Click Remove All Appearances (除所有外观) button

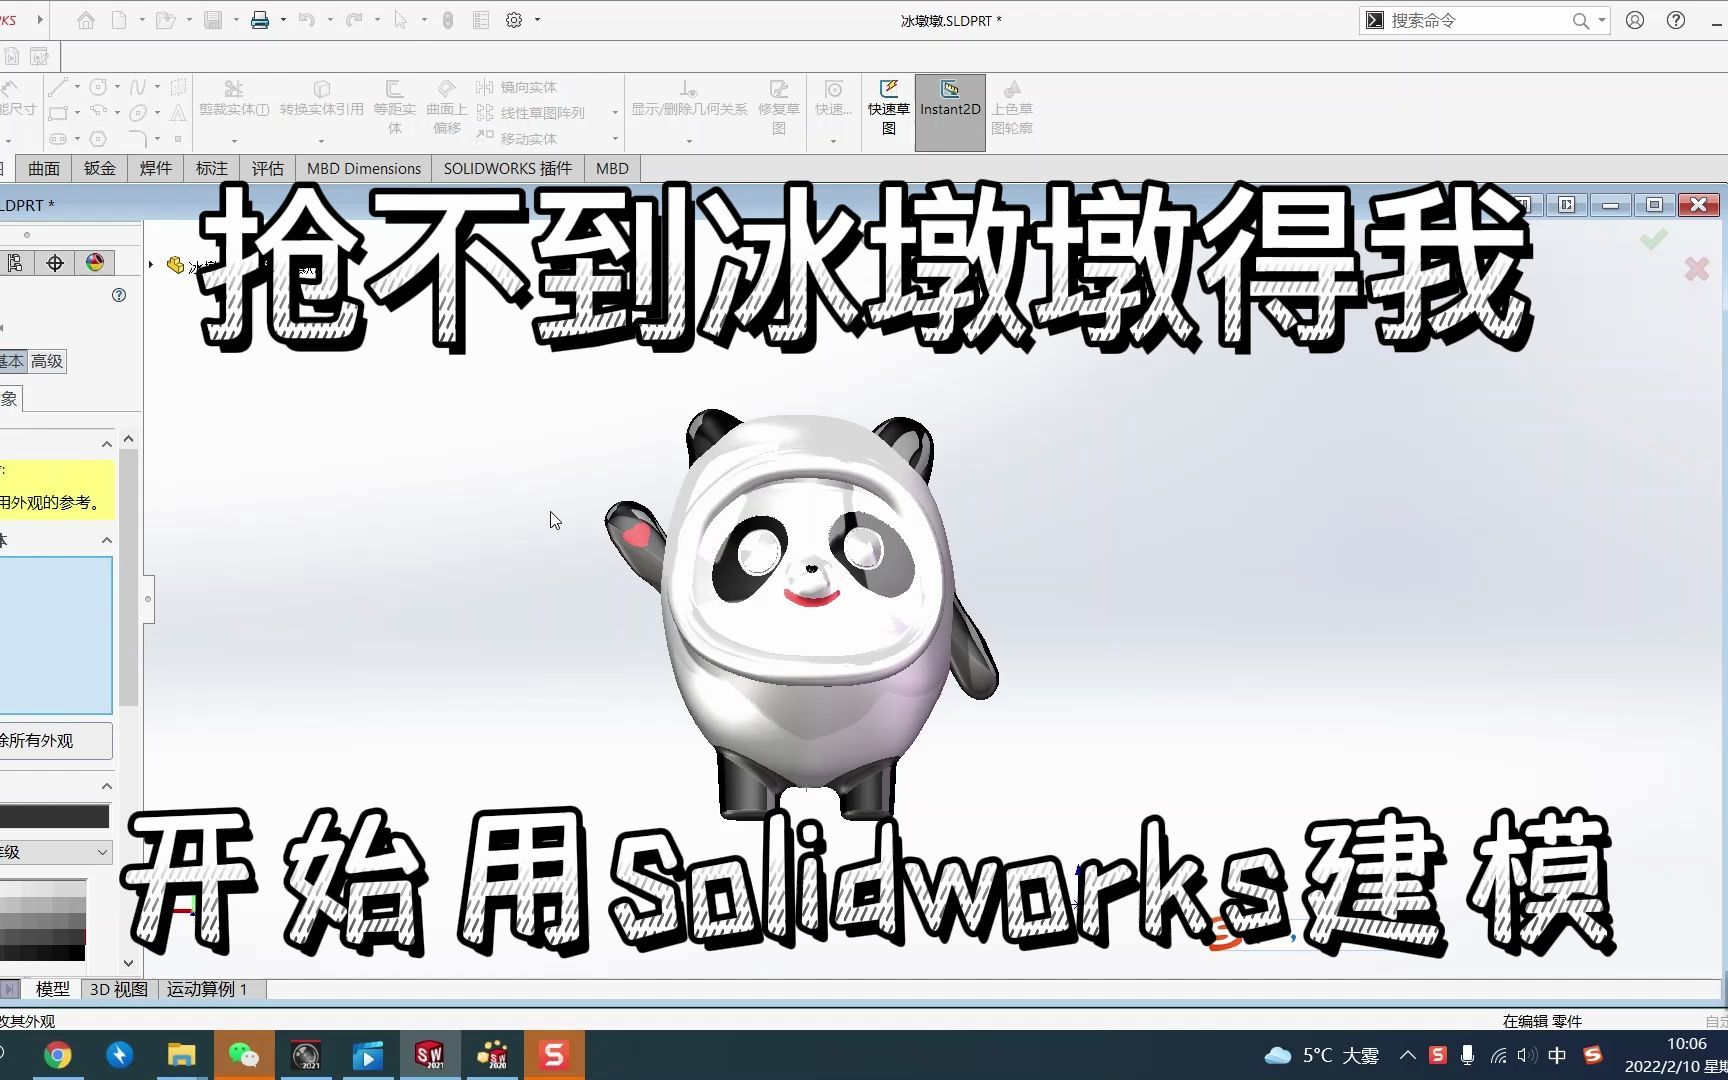click(x=56, y=741)
